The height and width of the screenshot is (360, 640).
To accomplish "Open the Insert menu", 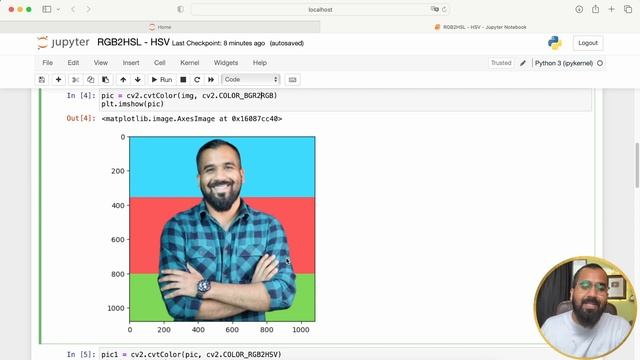I will click(131, 63).
